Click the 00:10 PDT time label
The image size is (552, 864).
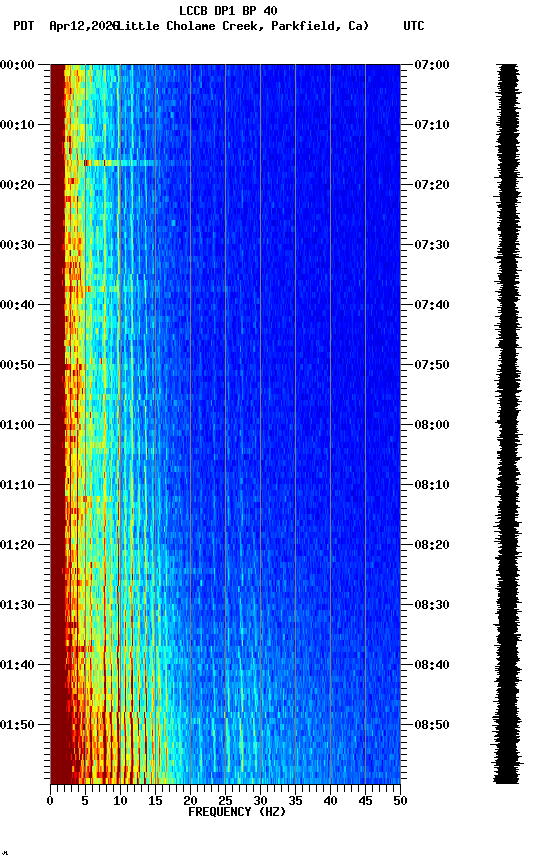click(x=17, y=125)
